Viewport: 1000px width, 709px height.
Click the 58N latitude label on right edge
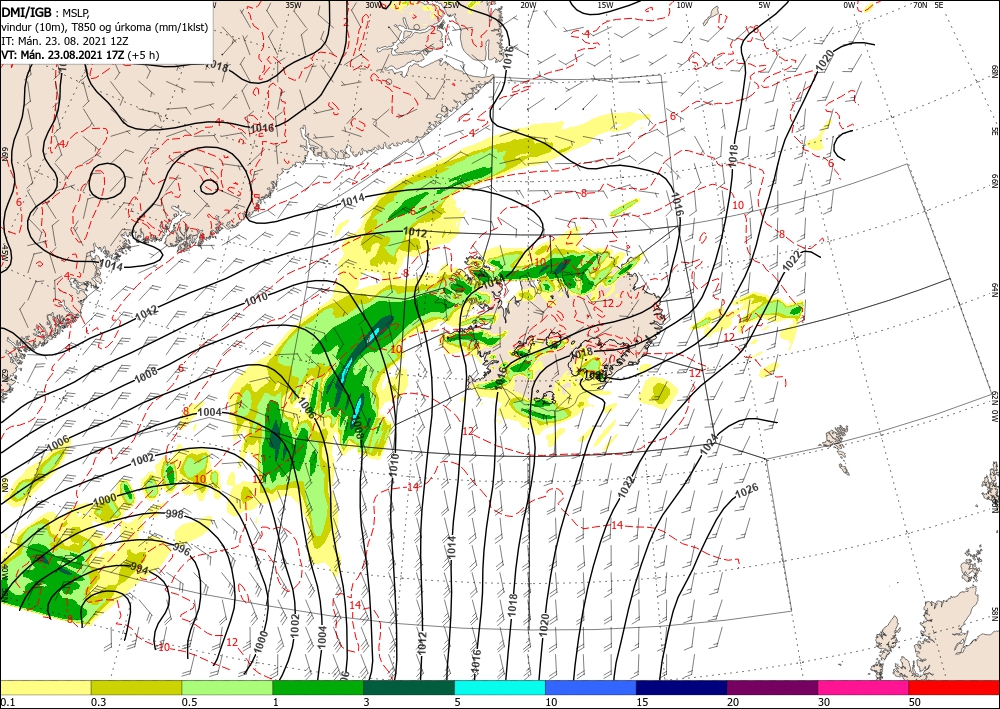coord(995,613)
